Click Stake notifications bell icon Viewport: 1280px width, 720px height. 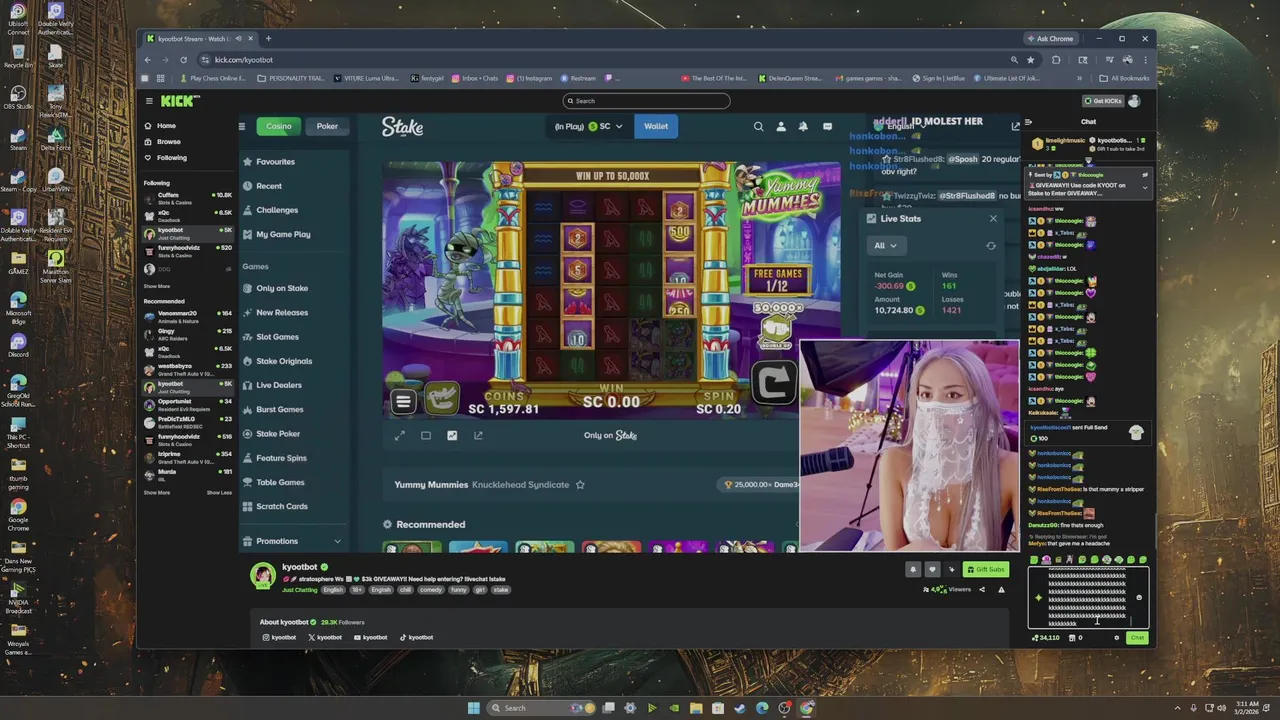[x=804, y=126]
